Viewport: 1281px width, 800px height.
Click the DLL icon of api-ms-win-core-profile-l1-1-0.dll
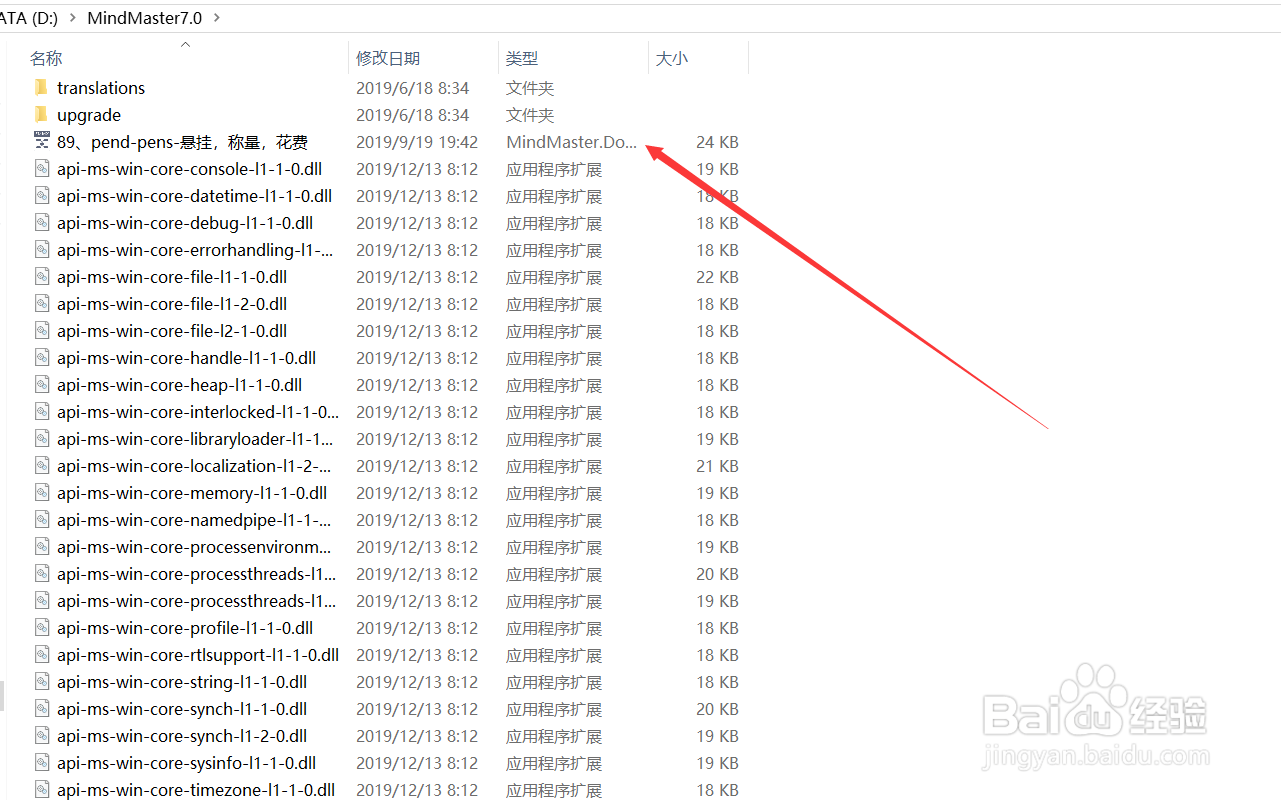[41, 628]
